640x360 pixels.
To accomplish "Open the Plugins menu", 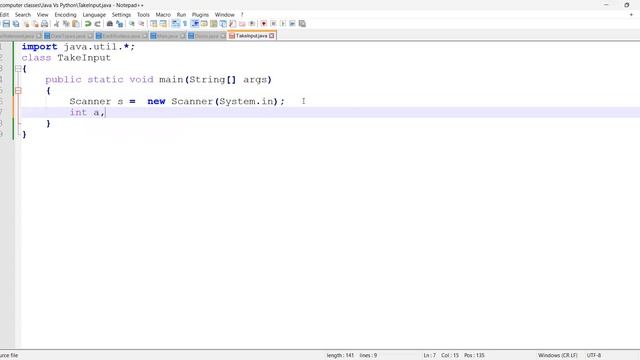I will (x=200, y=15).
